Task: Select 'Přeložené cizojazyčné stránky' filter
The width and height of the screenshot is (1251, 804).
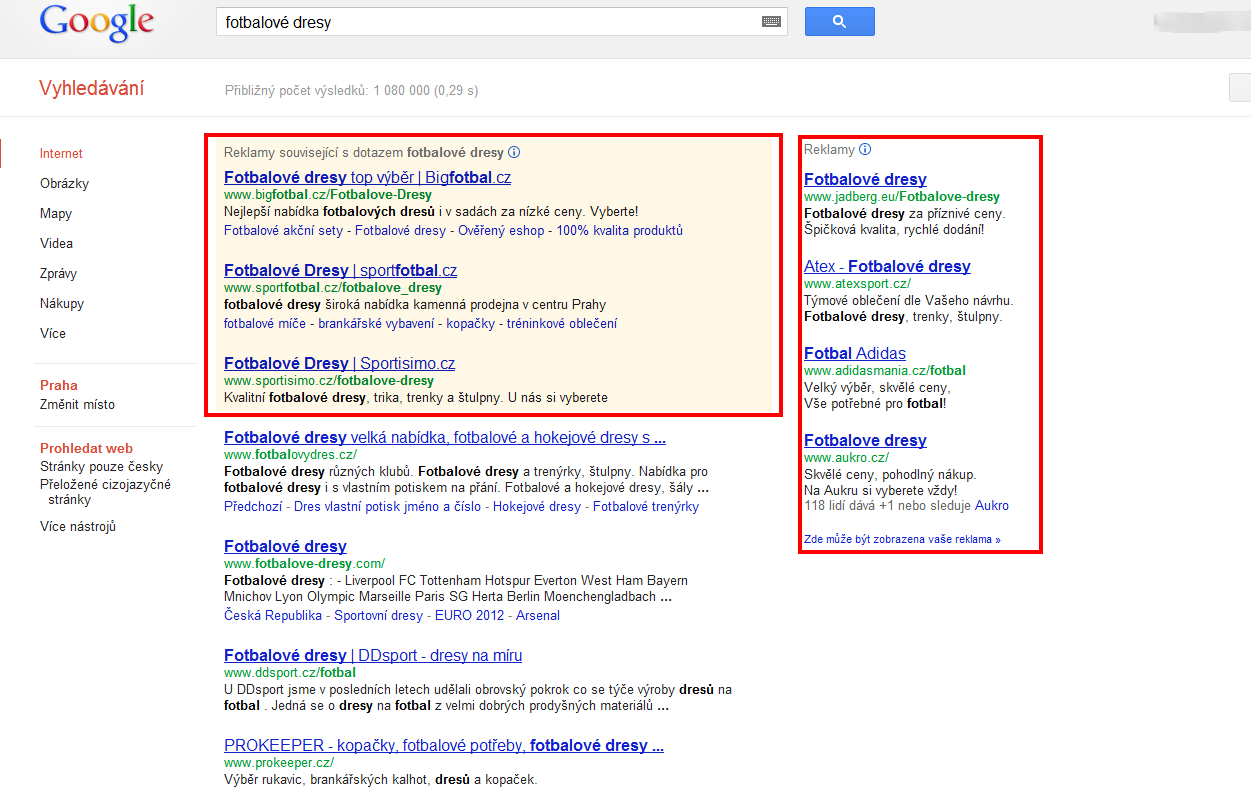Action: 105,492
